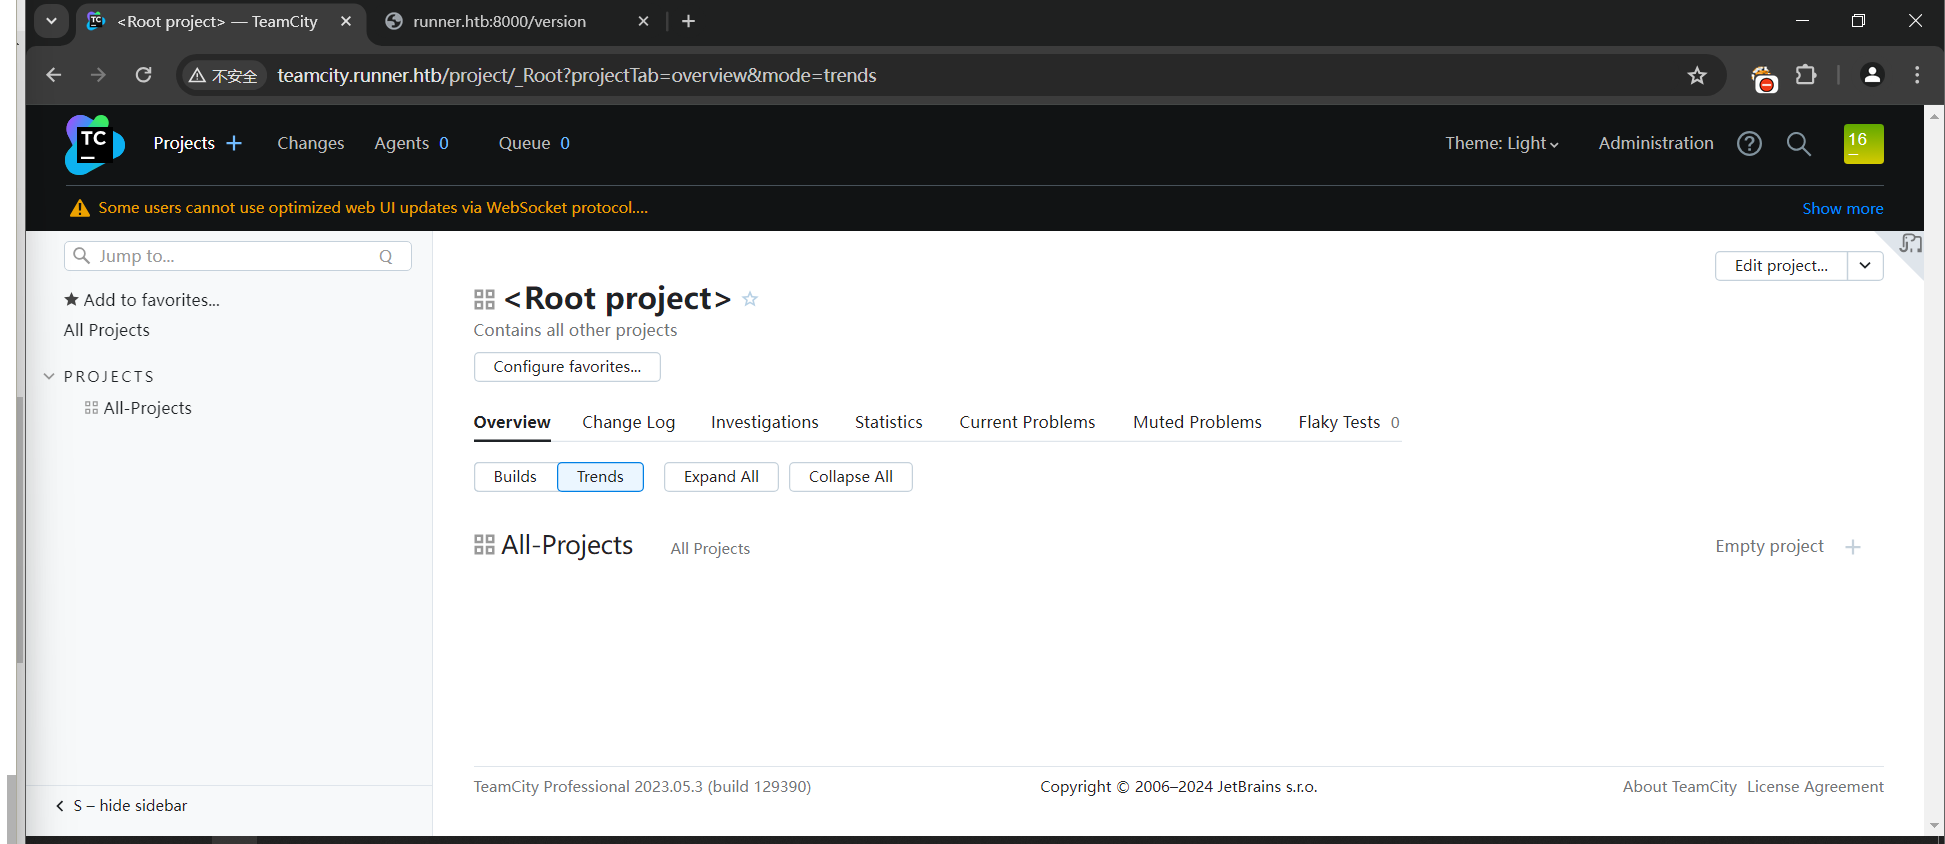This screenshot has width=1945, height=844.
Task: Open the Edit project dropdown arrow
Action: pyautogui.click(x=1865, y=266)
